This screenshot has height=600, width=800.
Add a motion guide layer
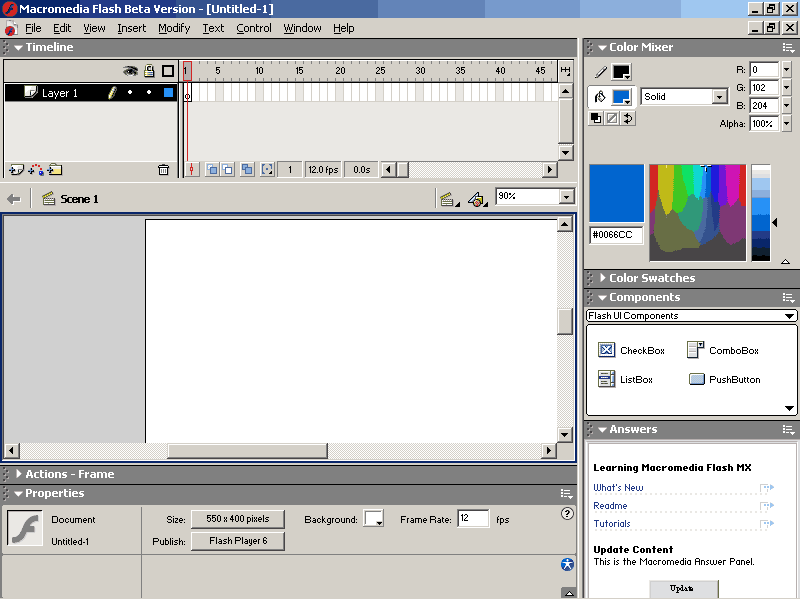point(35,170)
